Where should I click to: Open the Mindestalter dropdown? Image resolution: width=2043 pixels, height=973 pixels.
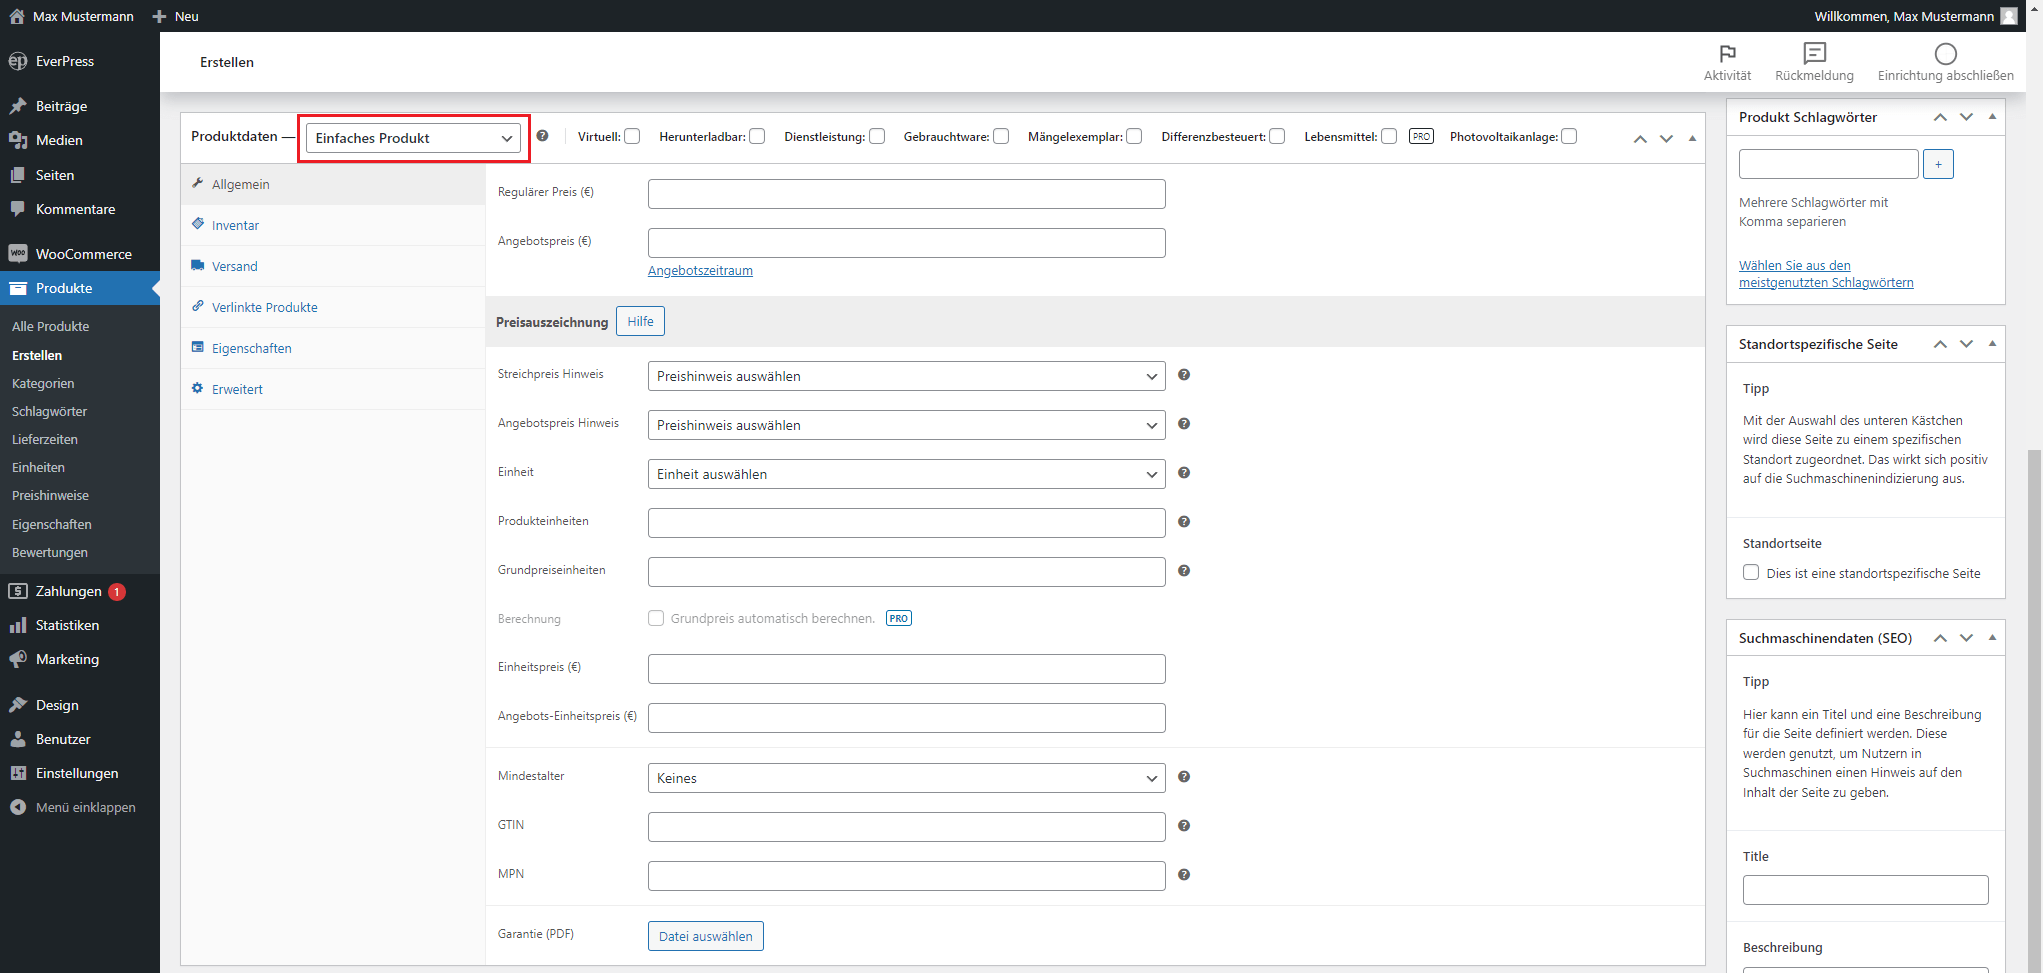[x=906, y=778]
